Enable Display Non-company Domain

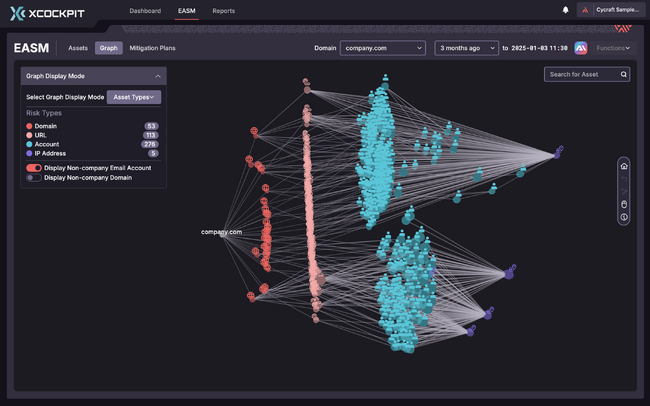tap(34, 178)
